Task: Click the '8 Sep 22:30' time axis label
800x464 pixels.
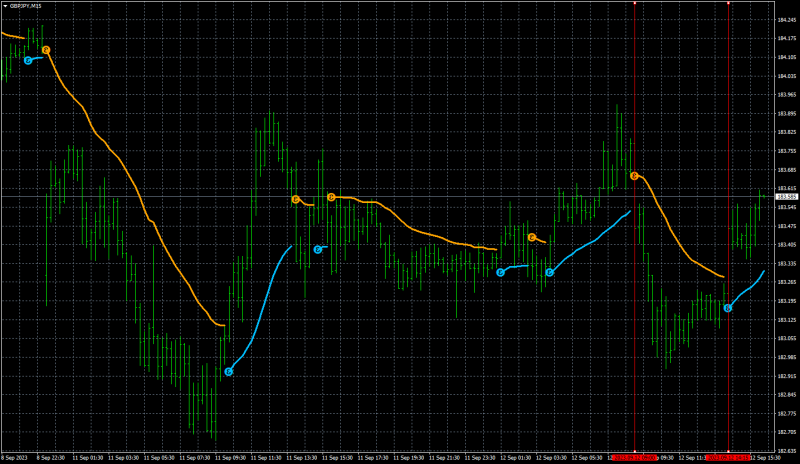Action: tap(51, 458)
